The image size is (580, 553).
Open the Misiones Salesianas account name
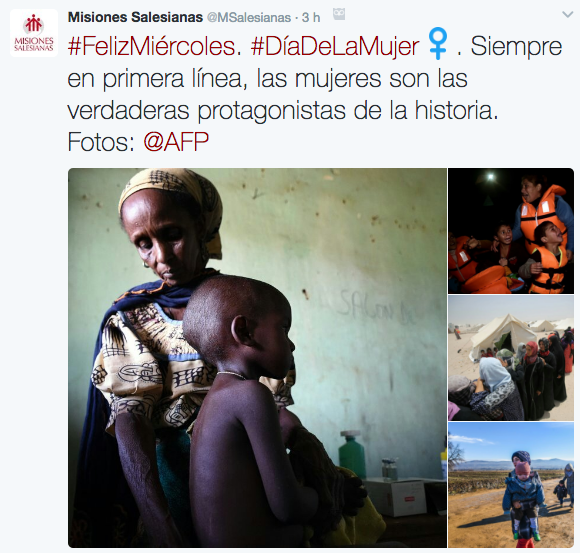coord(135,17)
